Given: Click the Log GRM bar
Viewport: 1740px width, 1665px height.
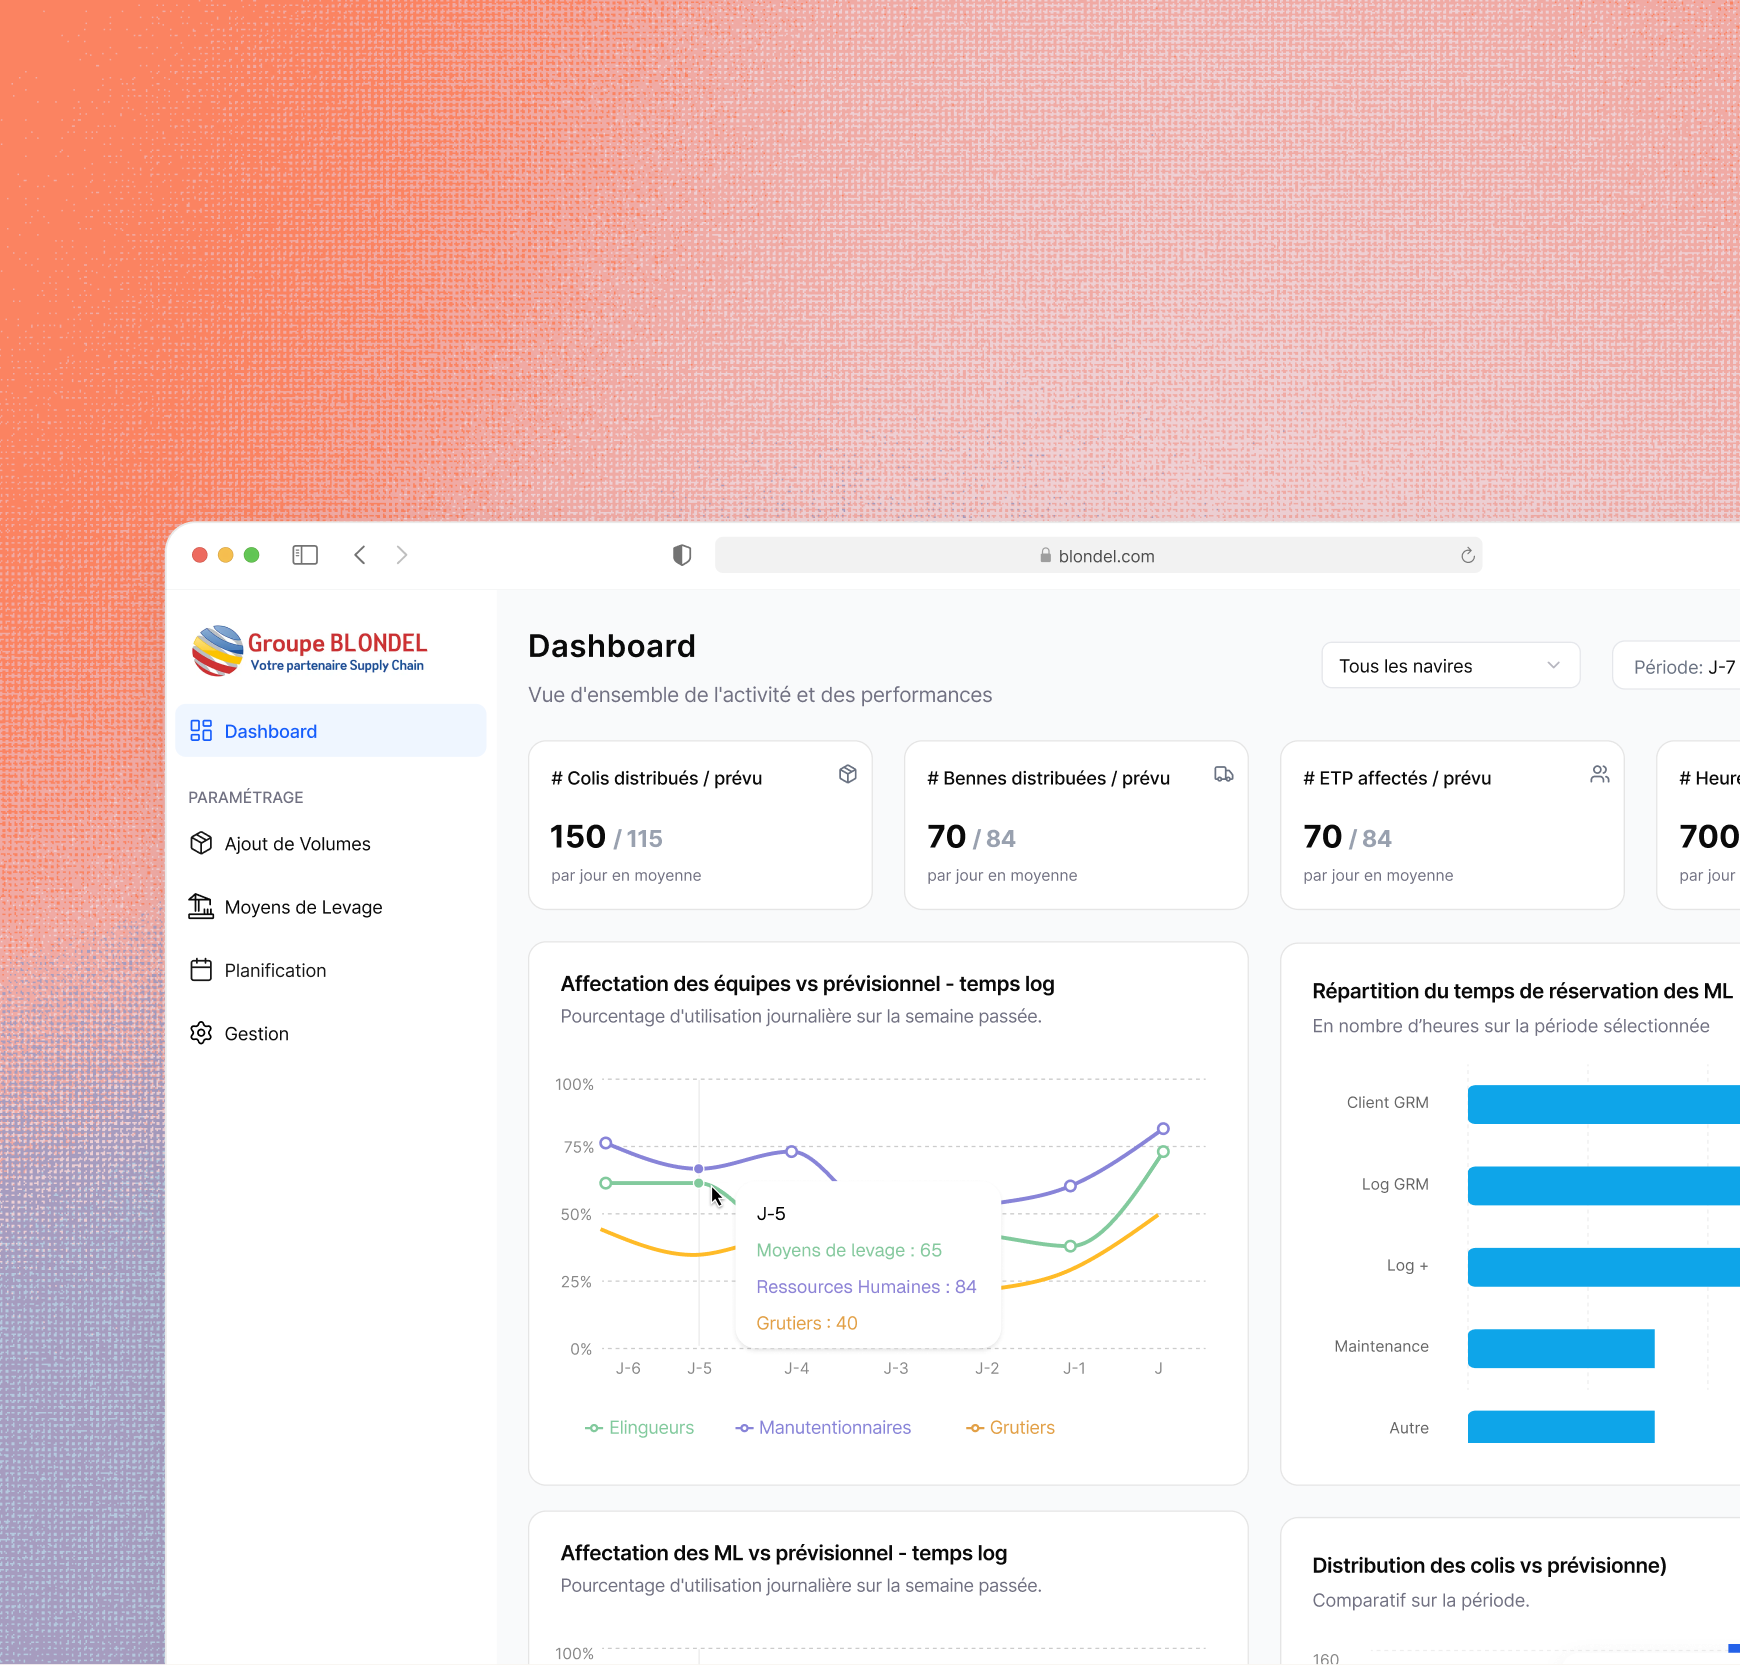Looking at the screenshot, I should pos(1604,1186).
